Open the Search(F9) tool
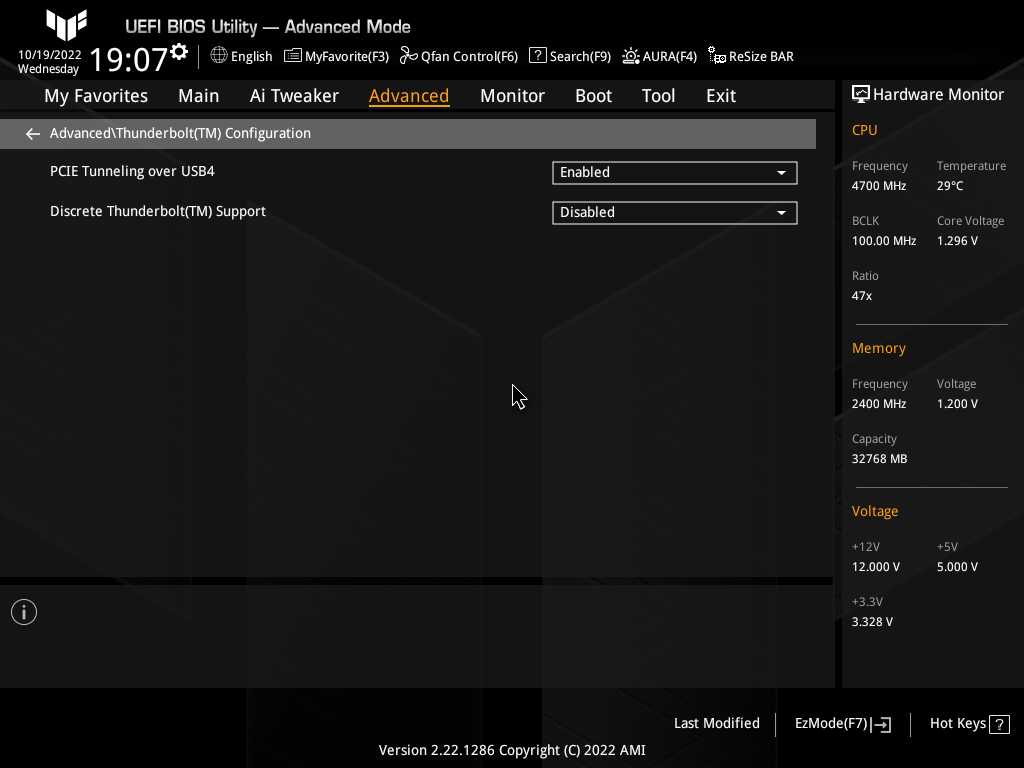Screen dimensions: 1024x768 (x=569, y=56)
